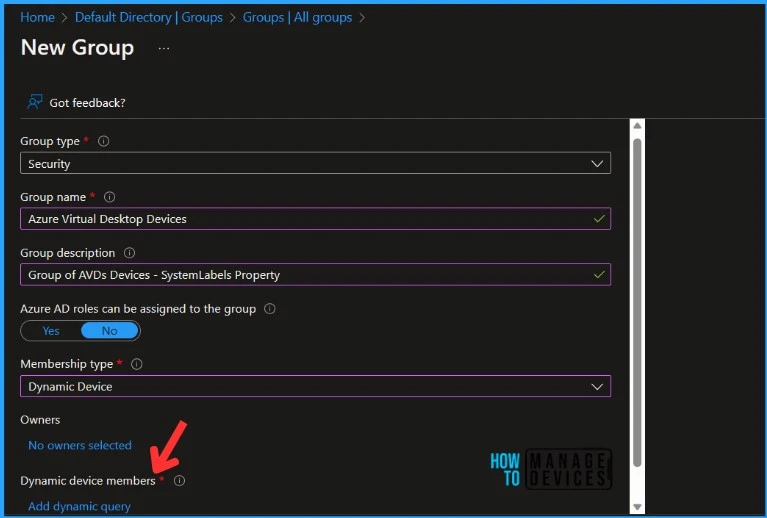Show info tooltip for Membership type

pyautogui.click(x=136, y=364)
